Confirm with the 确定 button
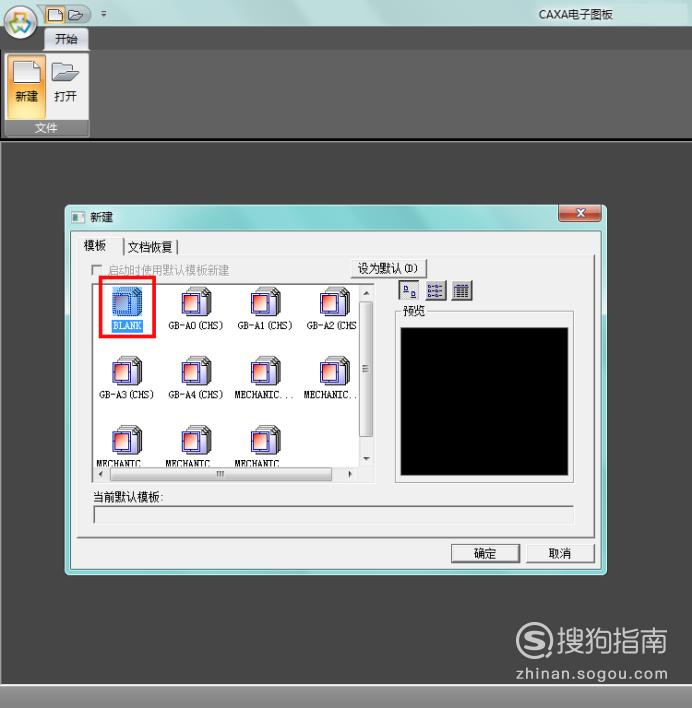The image size is (692, 708). point(485,553)
